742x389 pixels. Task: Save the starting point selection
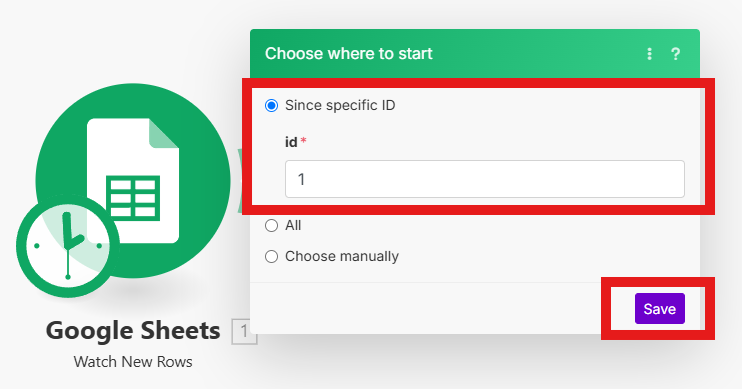point(660,309)
